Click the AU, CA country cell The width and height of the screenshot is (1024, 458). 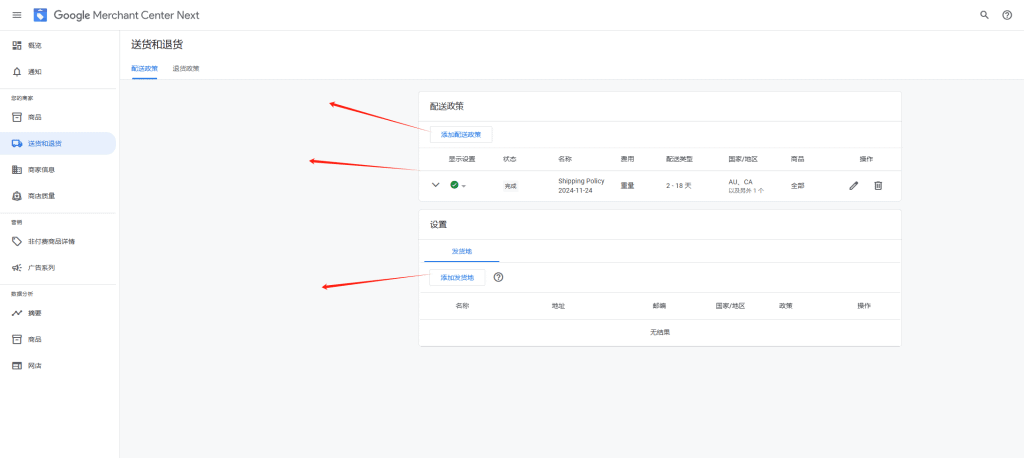746,186
